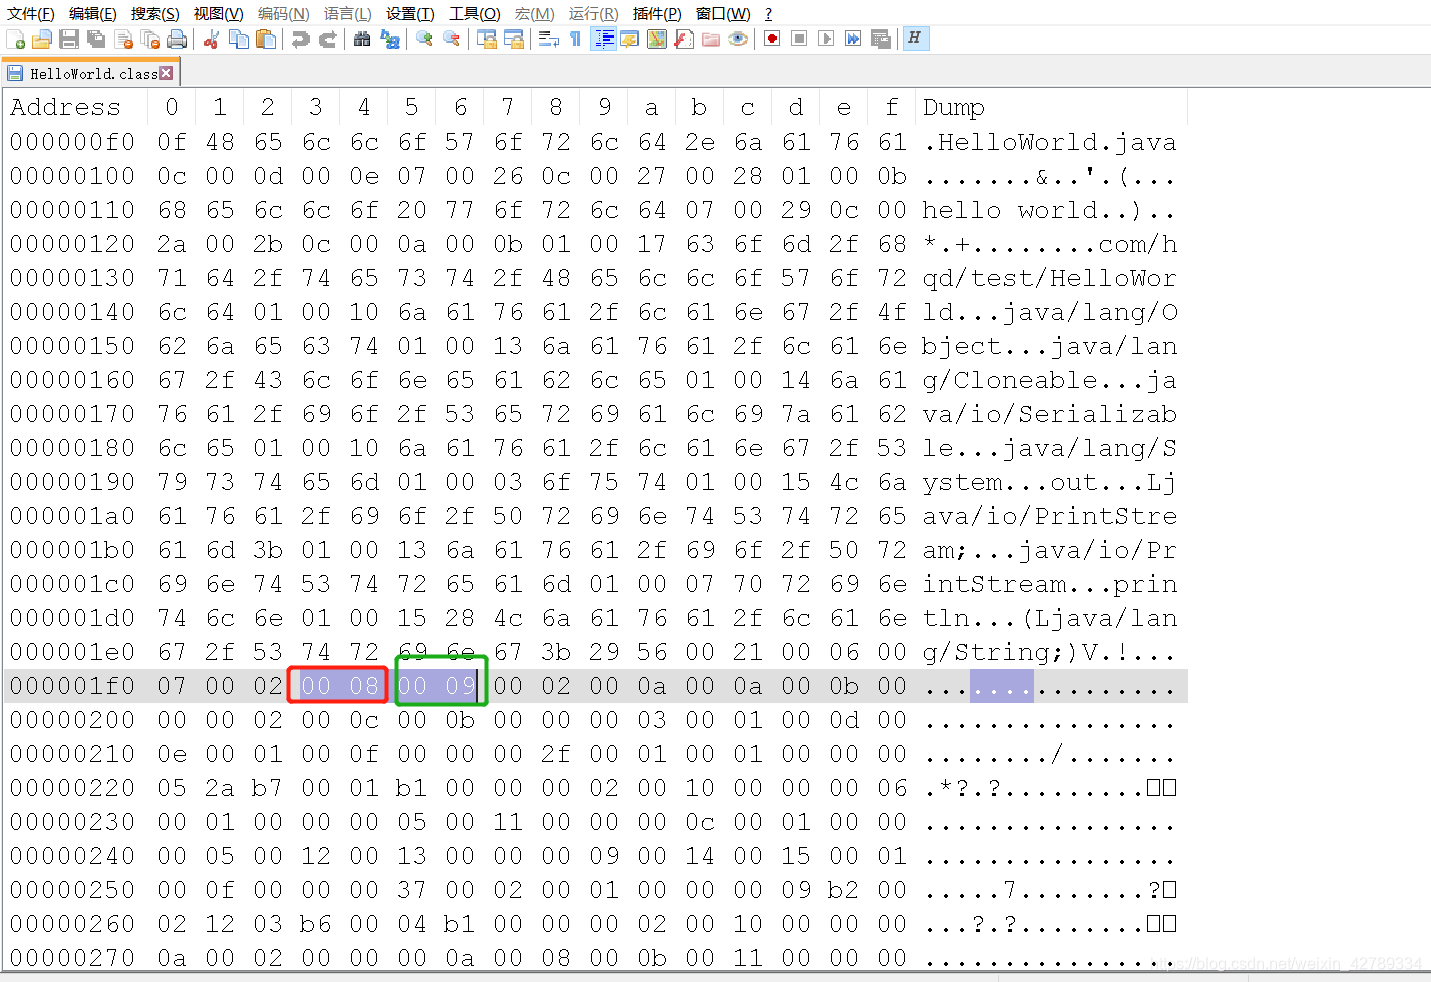
Task: Save the current file via toolbar
Action: (69, 39)
